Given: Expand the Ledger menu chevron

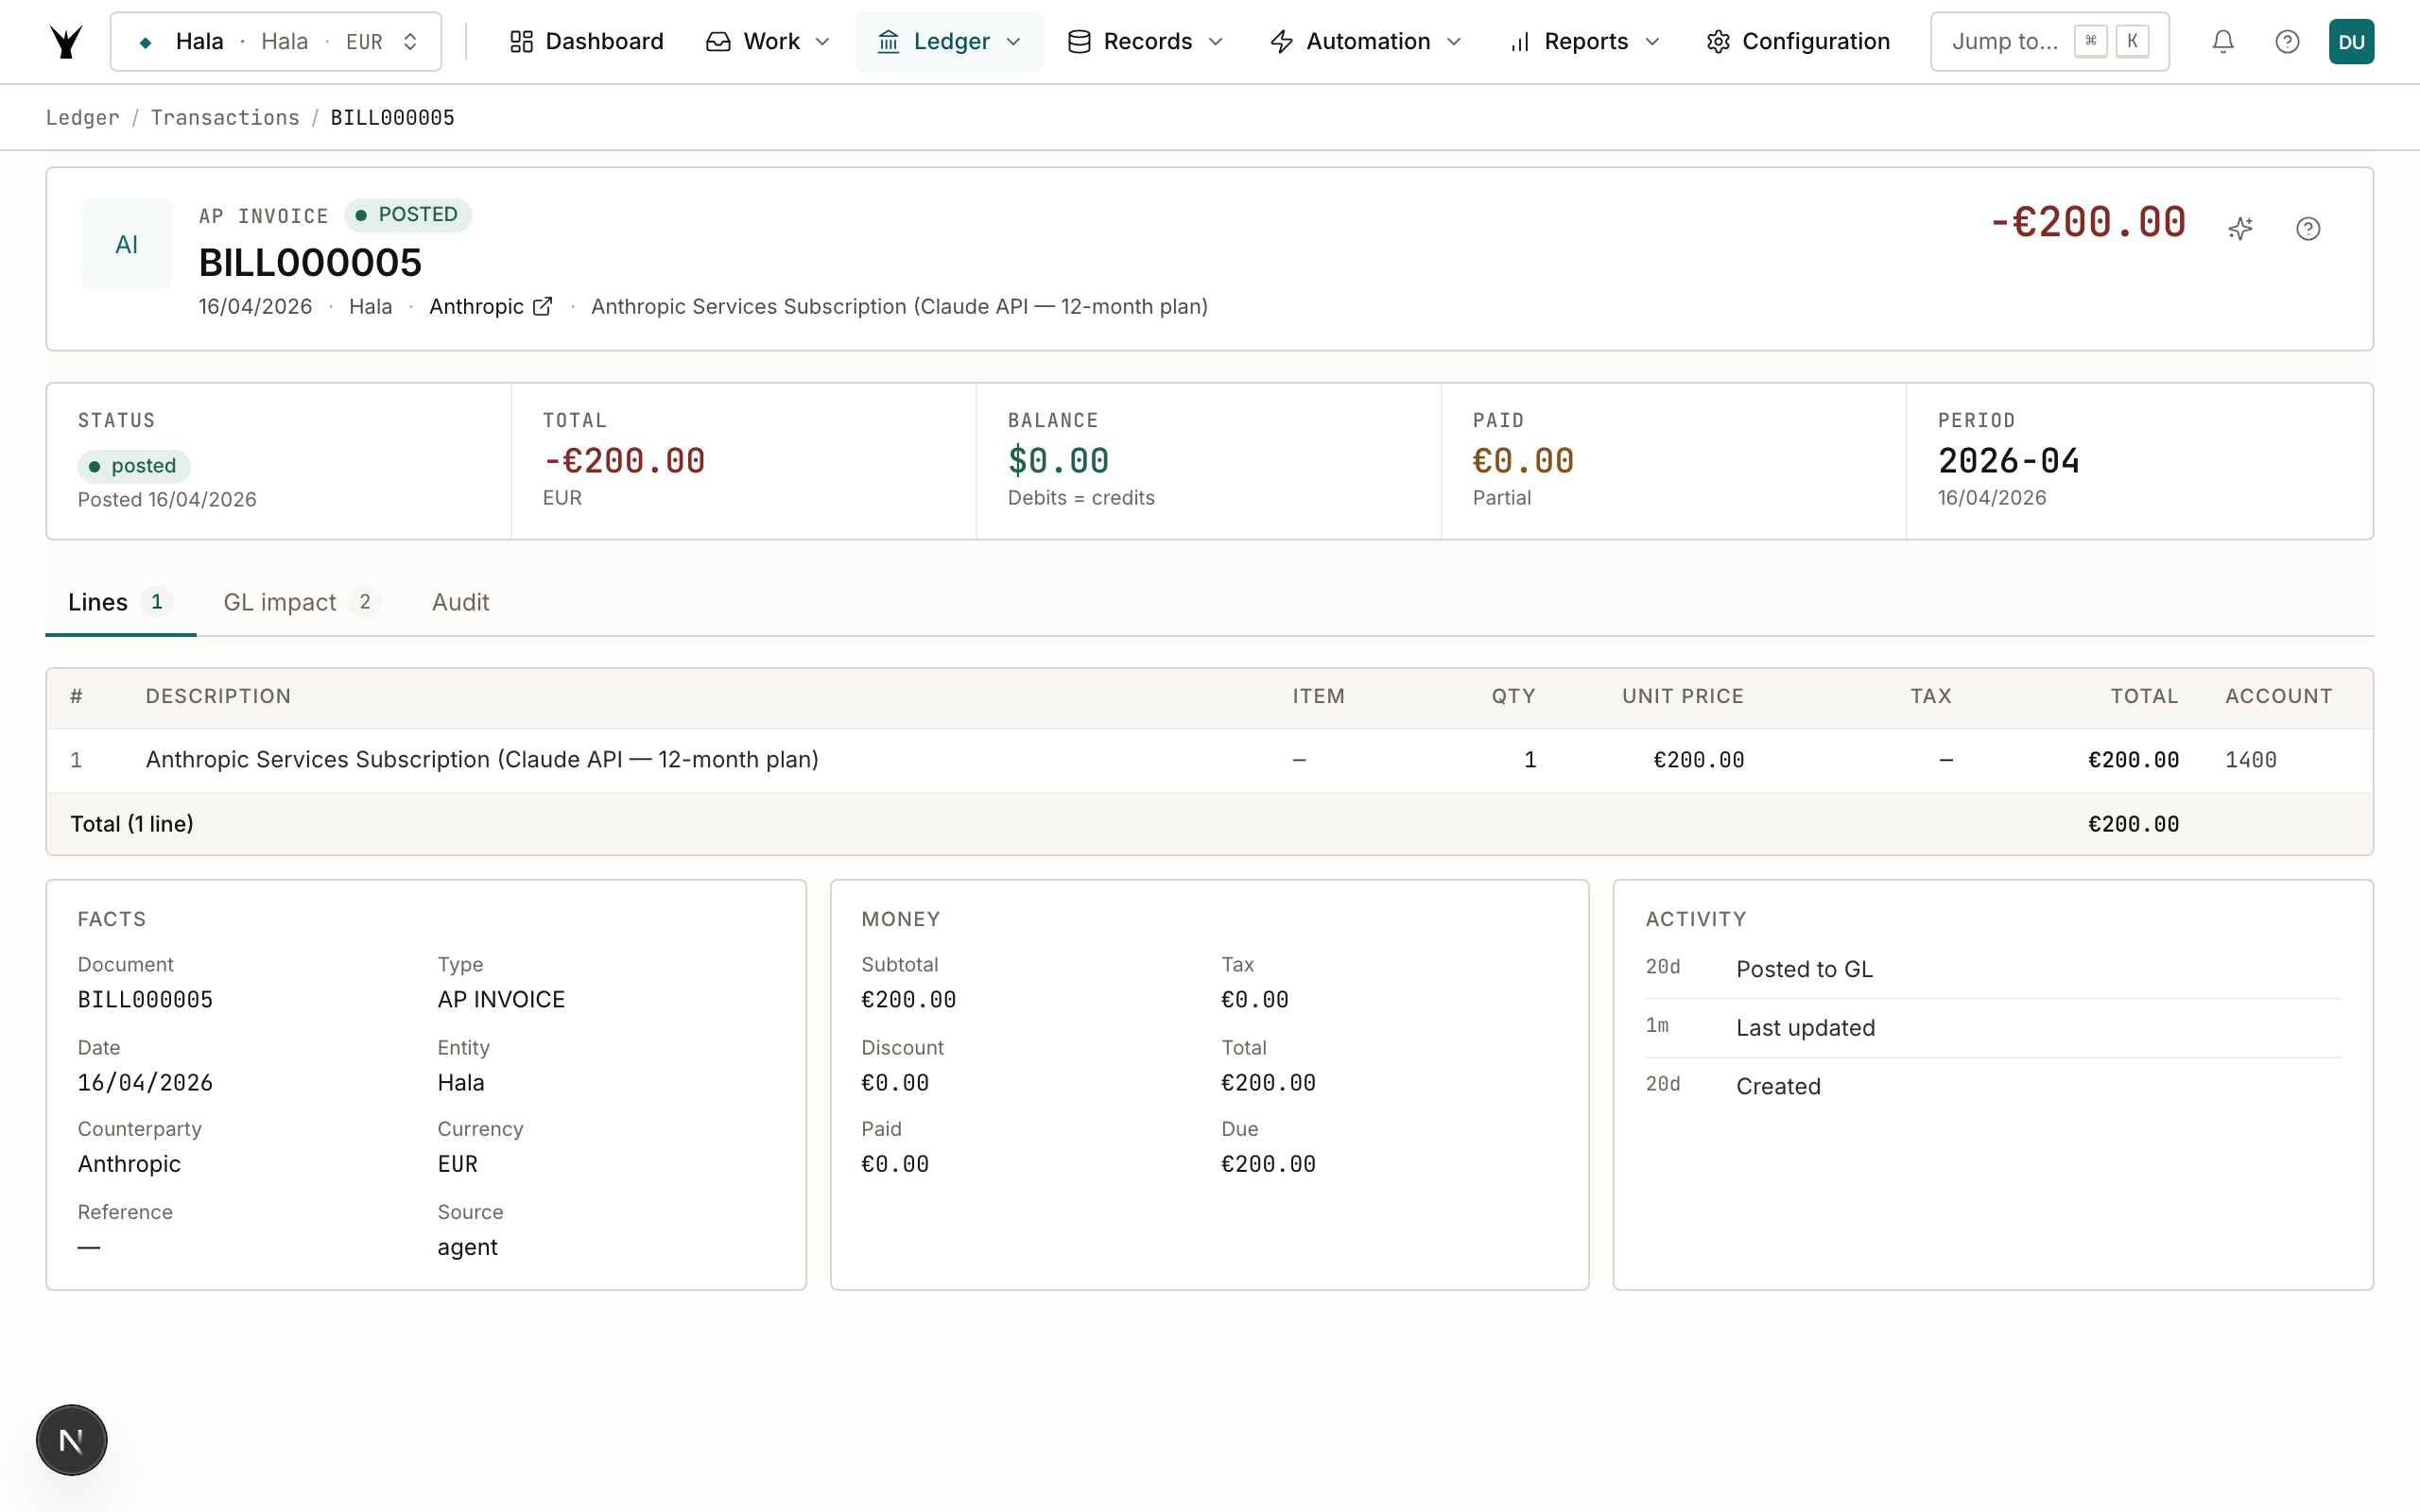Looking at the screenshot, I should 1013,41.
